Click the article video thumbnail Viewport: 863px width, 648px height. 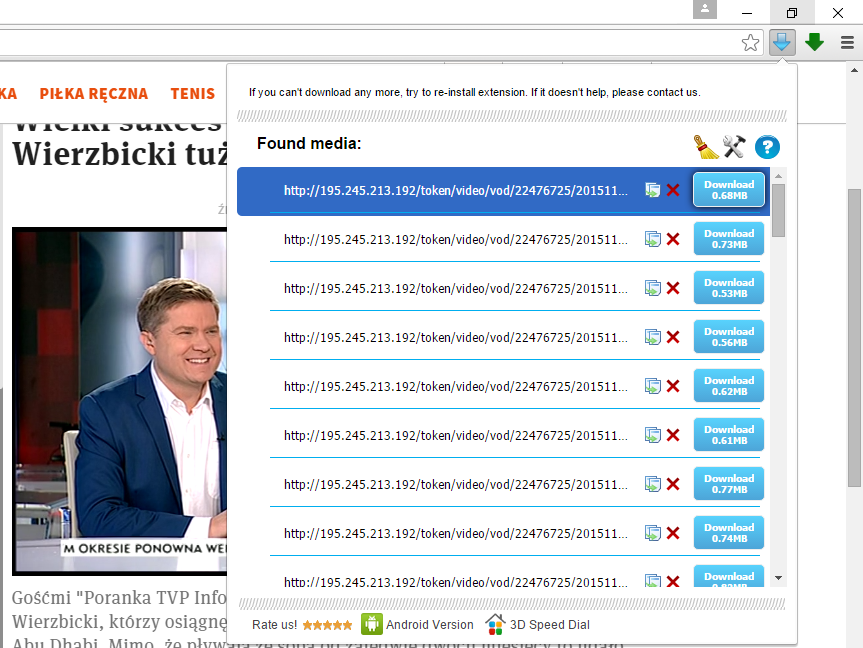coord(119,401)
